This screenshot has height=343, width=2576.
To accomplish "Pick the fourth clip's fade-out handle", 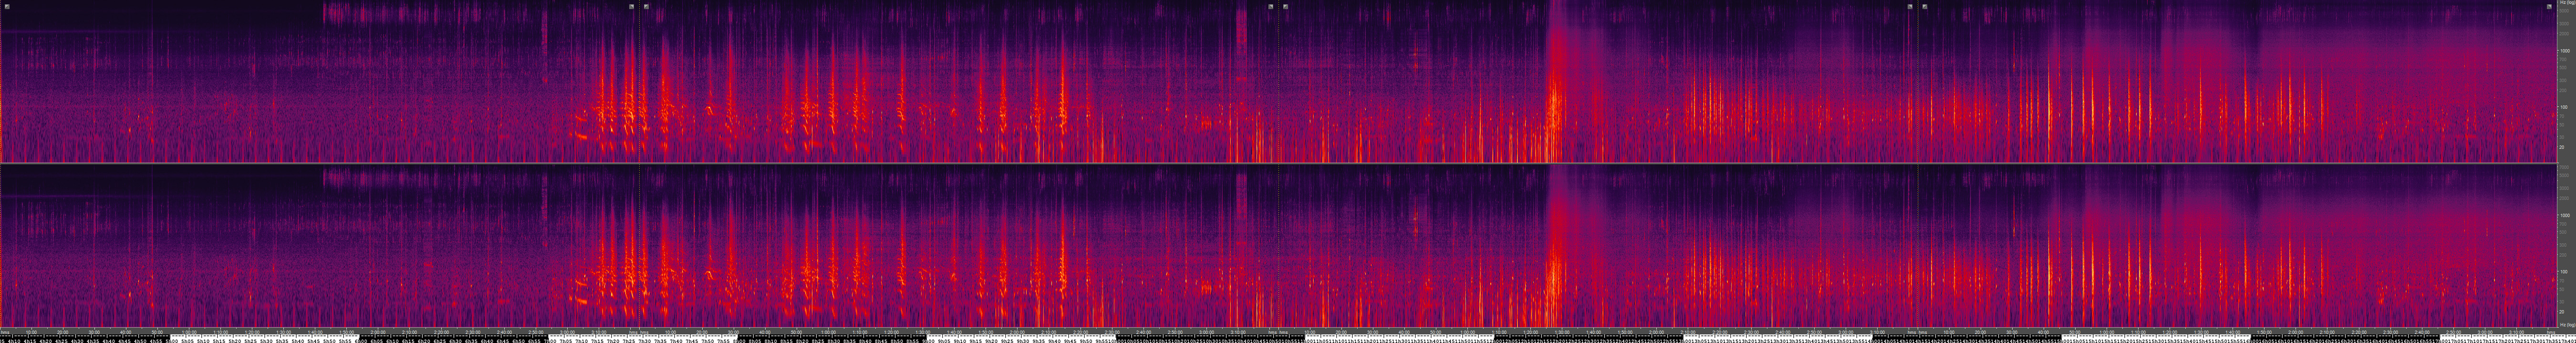I will (2548, 6).
